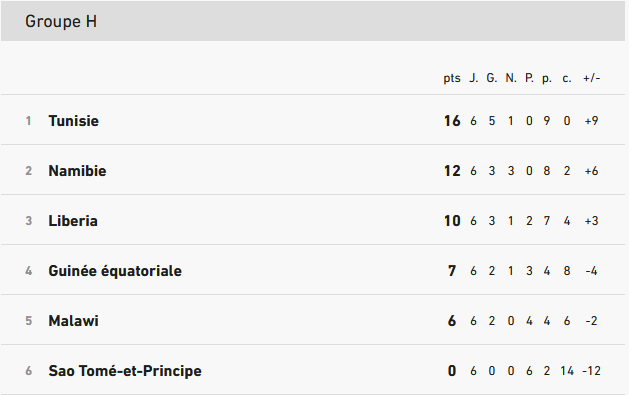The width and height of the screenshot is (629, 395).
Task: Select the c. goals conceded column header
Action: (567, 78)
